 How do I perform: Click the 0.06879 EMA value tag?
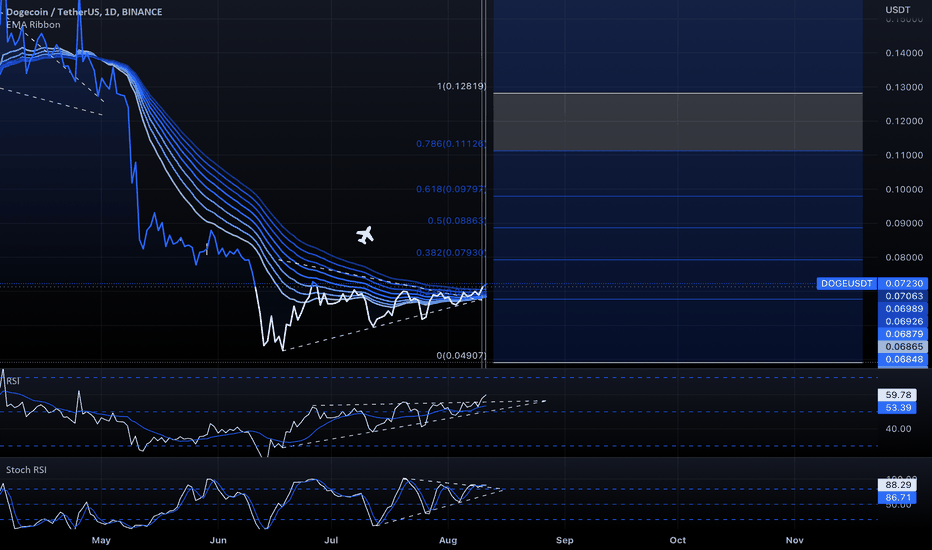[904, 334]
